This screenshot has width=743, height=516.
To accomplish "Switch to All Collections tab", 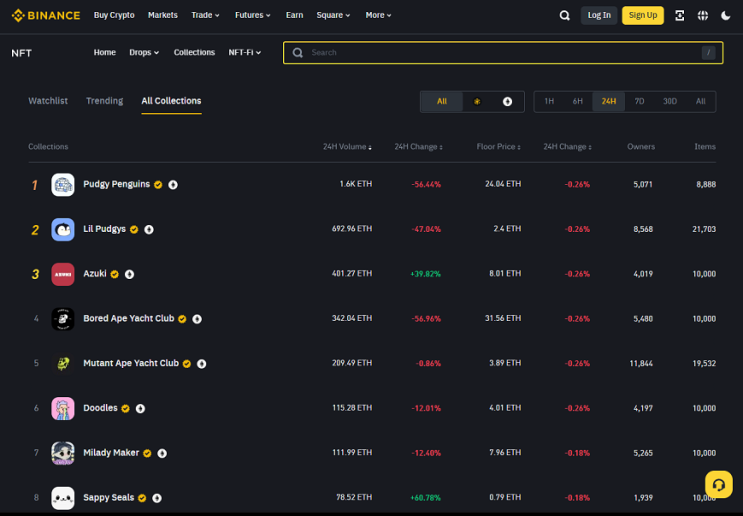I will coord(171,101).
